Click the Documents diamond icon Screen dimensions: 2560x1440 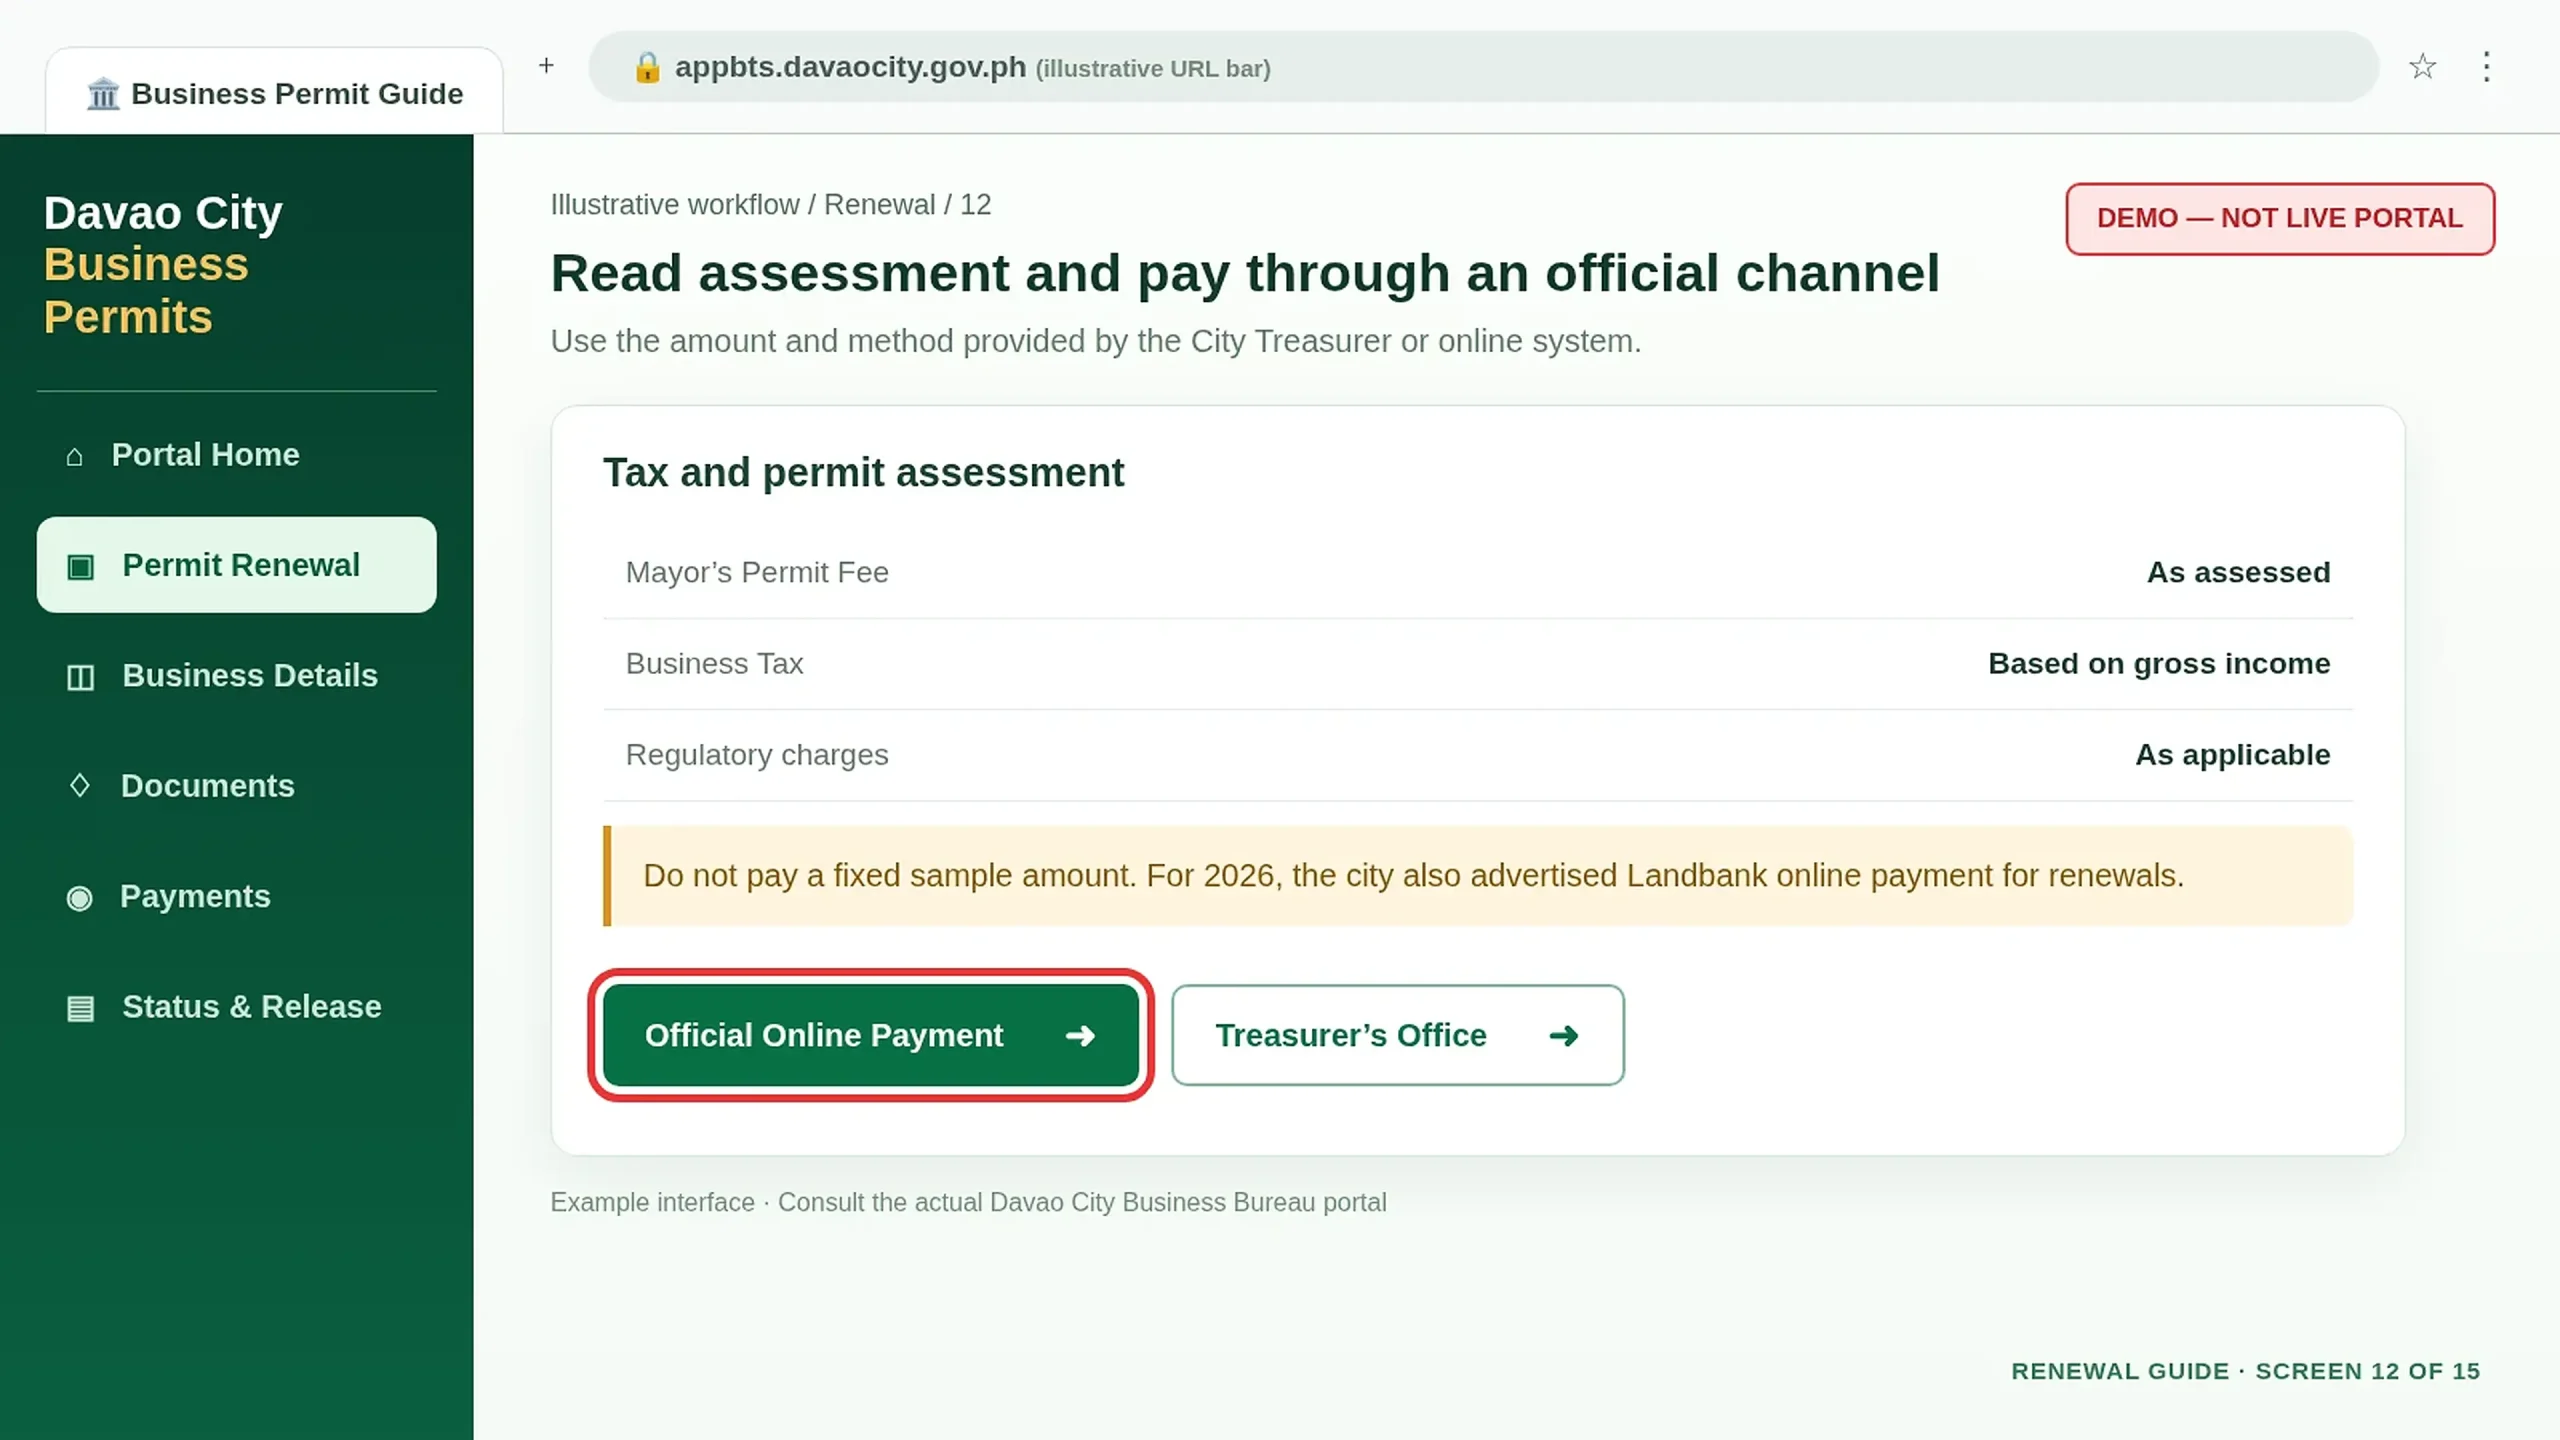click(80, 786)
